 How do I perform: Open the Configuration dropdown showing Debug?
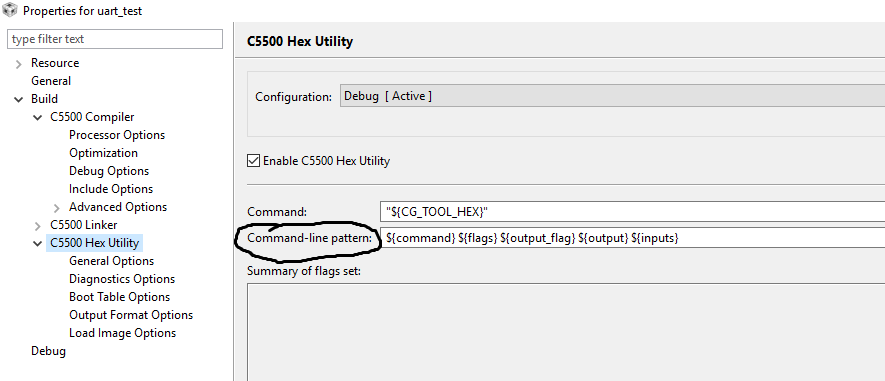[612, 96]
